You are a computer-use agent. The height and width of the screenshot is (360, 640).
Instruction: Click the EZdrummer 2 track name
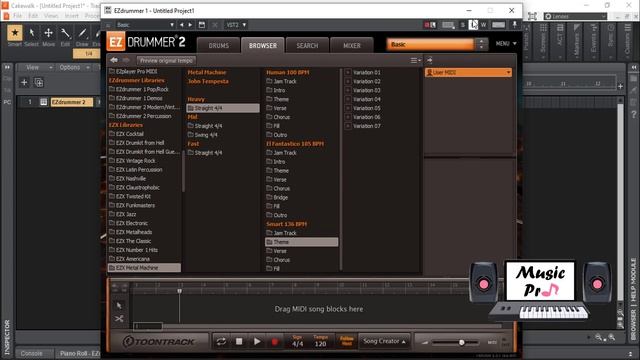click(x=71, y=102)
